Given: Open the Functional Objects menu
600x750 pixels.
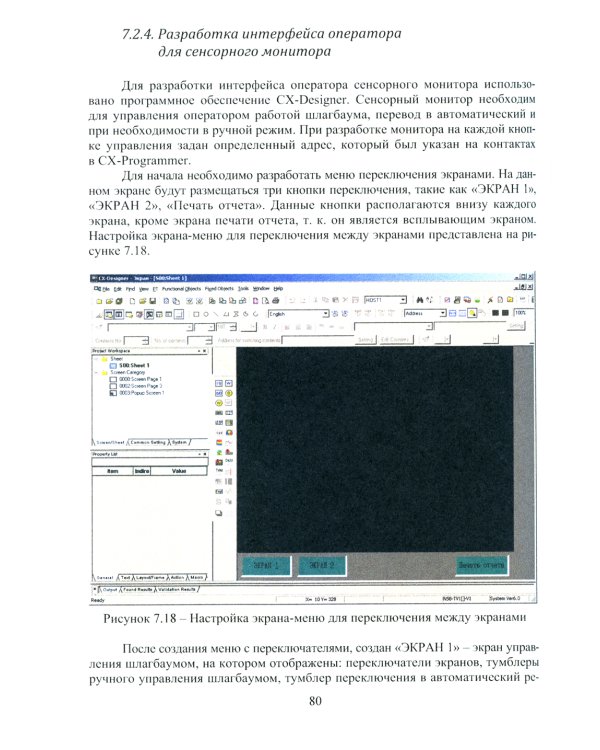Looking at the screenshot, I should [181, 289].
